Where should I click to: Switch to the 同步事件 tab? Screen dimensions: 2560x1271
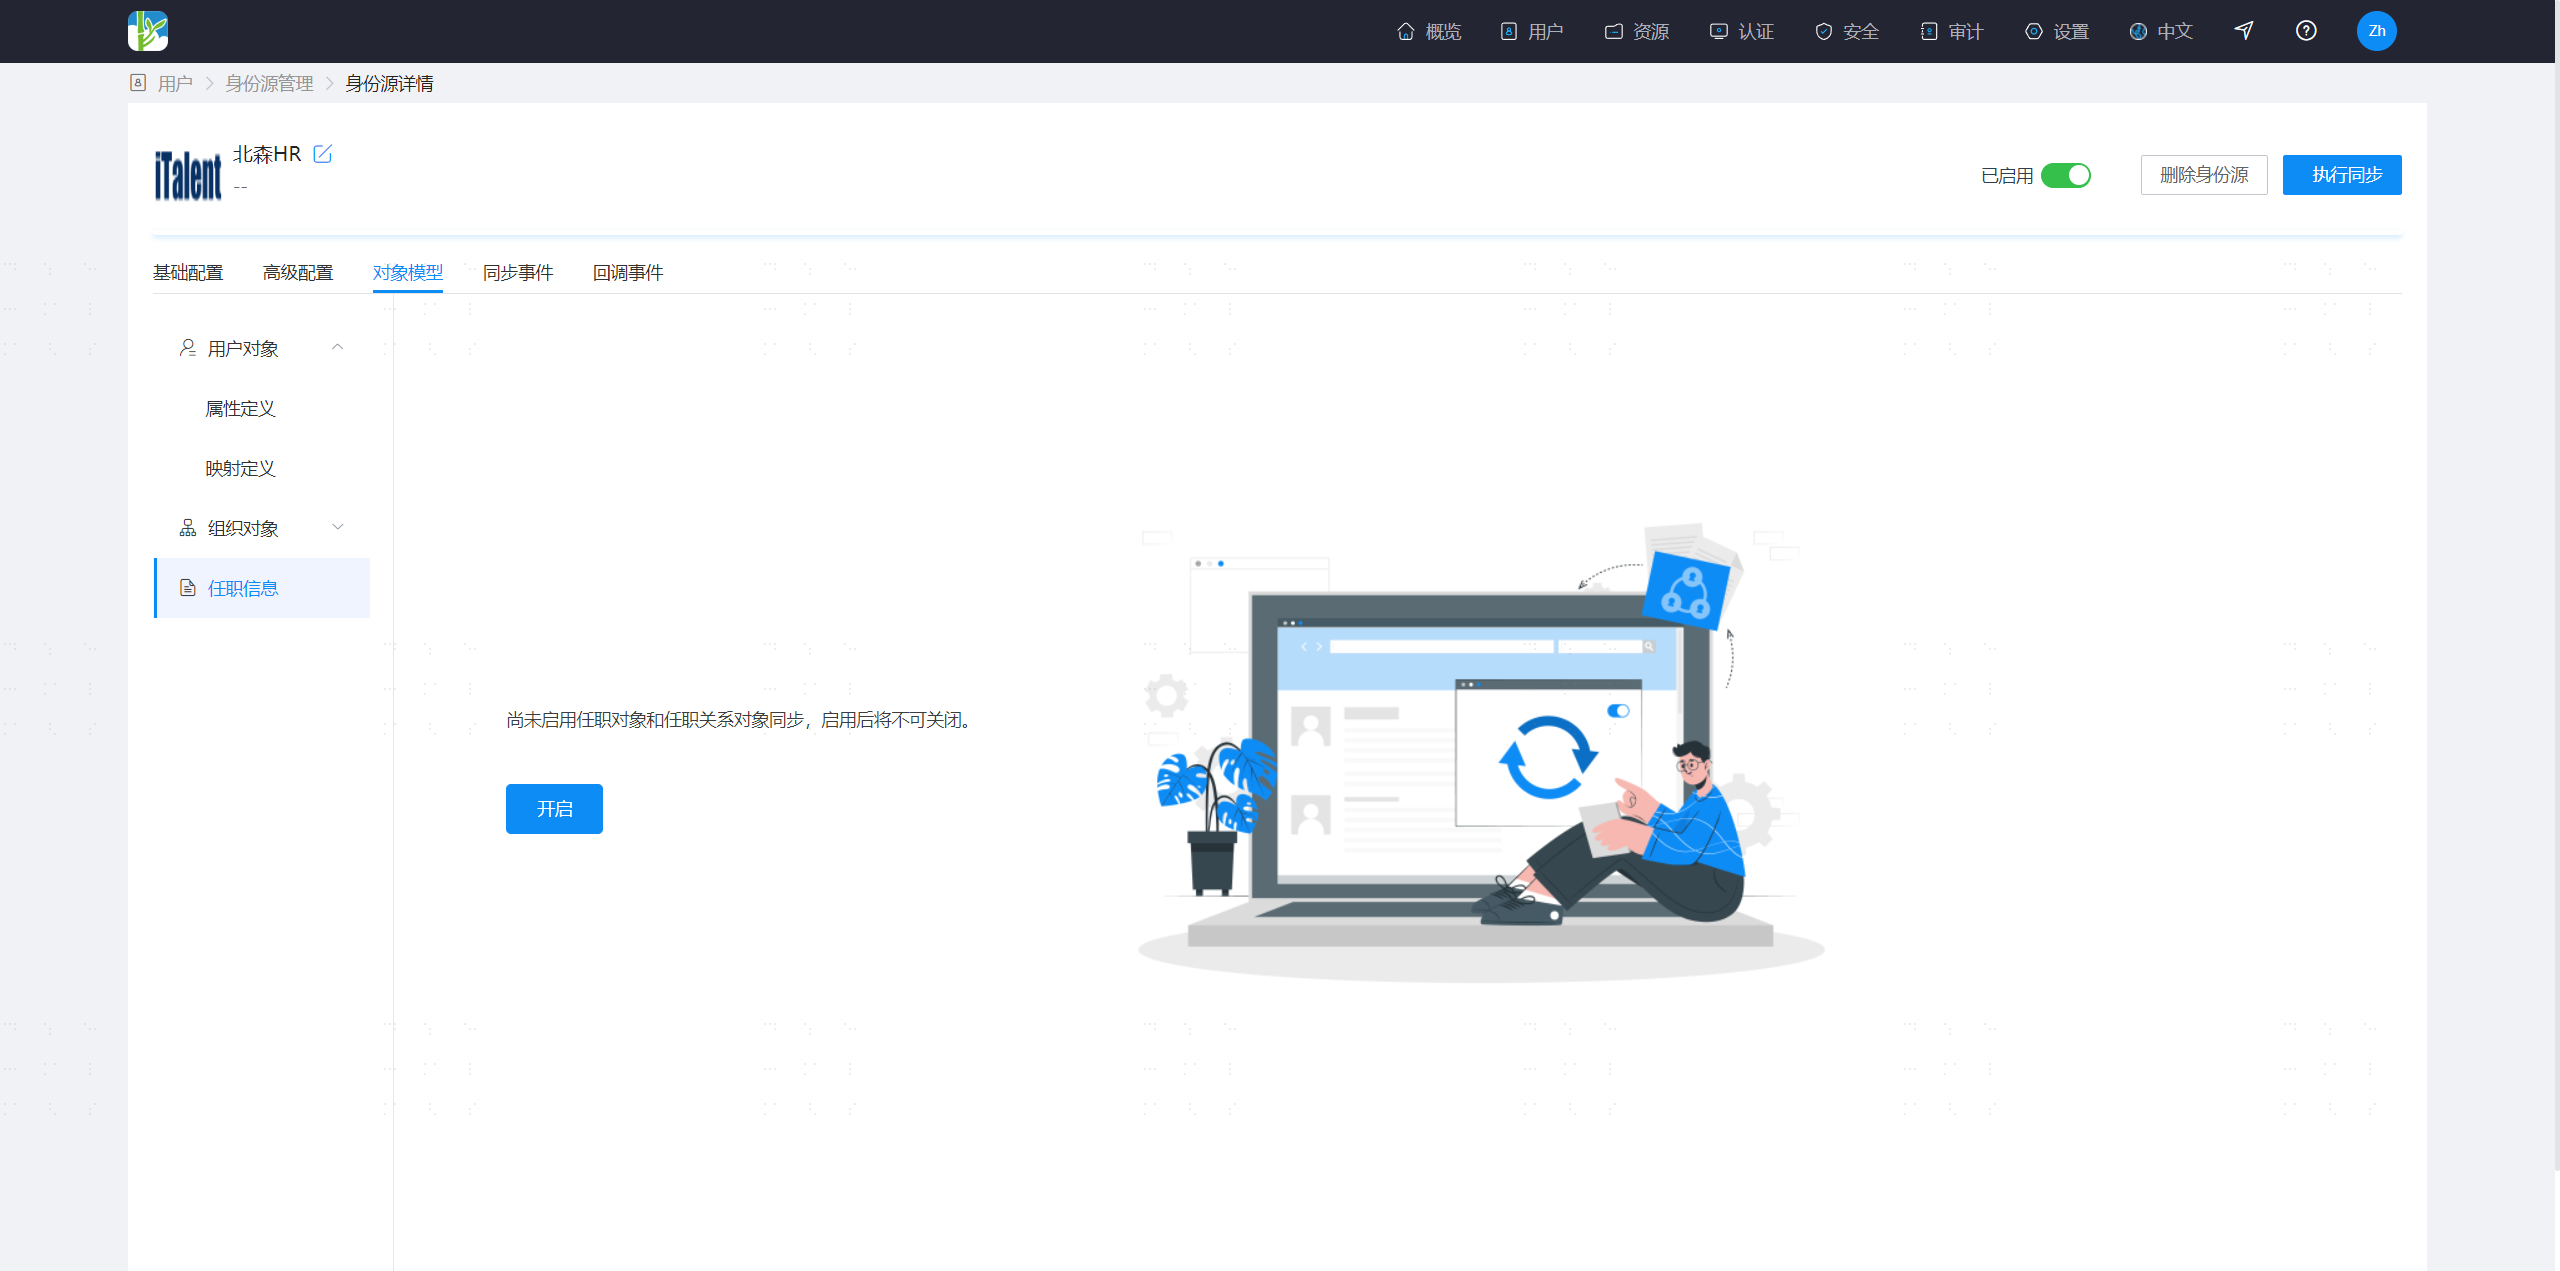518,273
